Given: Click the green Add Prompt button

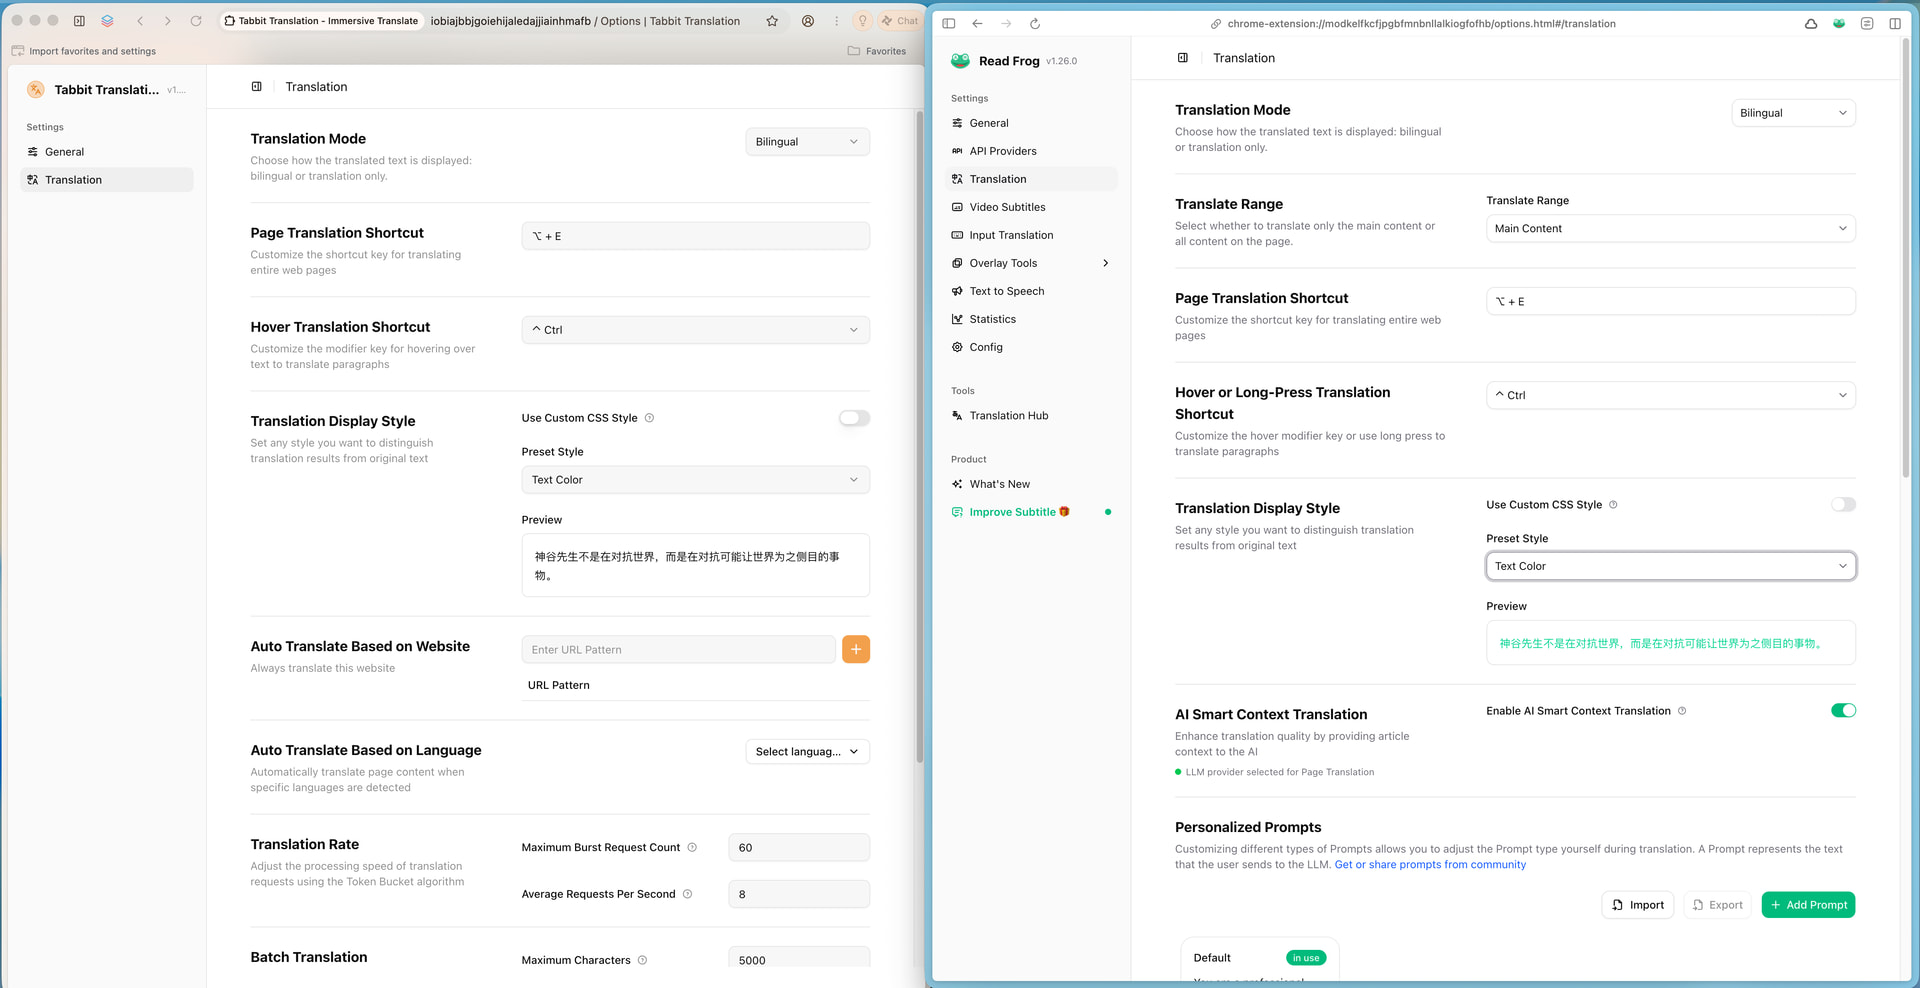Looking at the screenshot, I should 1808,905.
